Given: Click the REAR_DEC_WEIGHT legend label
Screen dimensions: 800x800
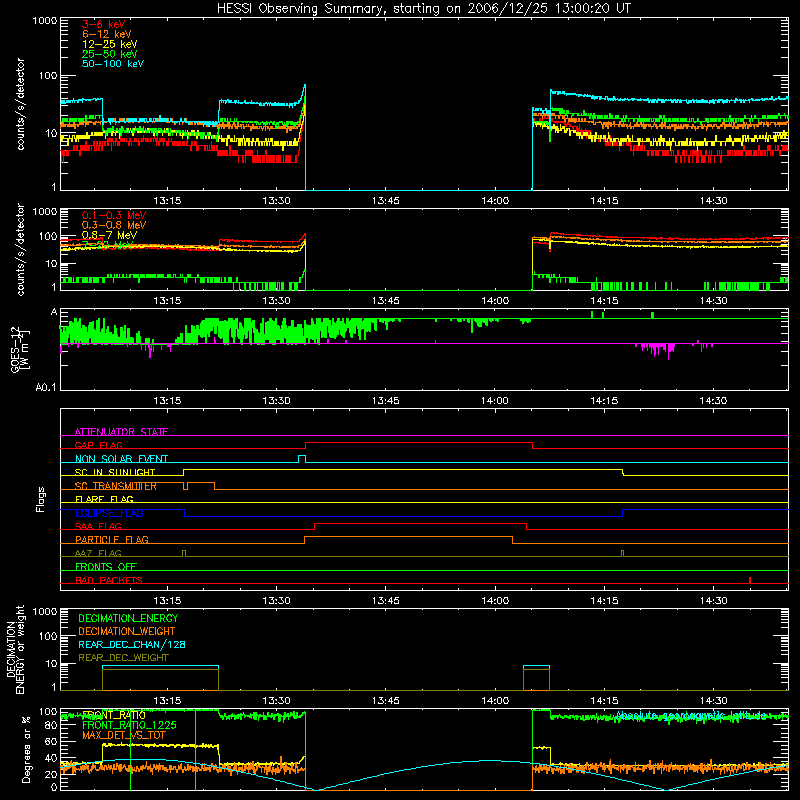Looking at the screenshot, I should click(x=123, y=658).
